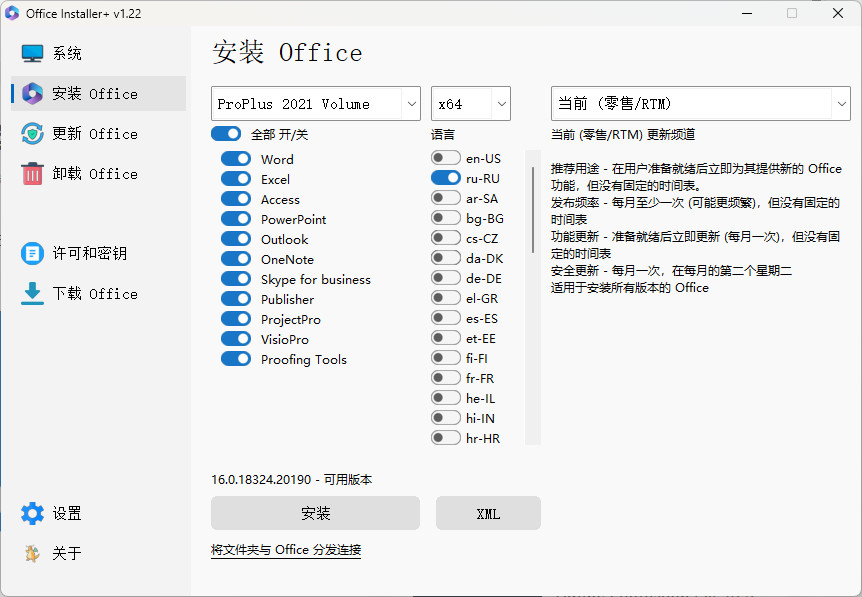862x597 pixels.
Task: Click the blue document icon for 许可和密钥
Action: pyautogui.click(x=32, y=253)
